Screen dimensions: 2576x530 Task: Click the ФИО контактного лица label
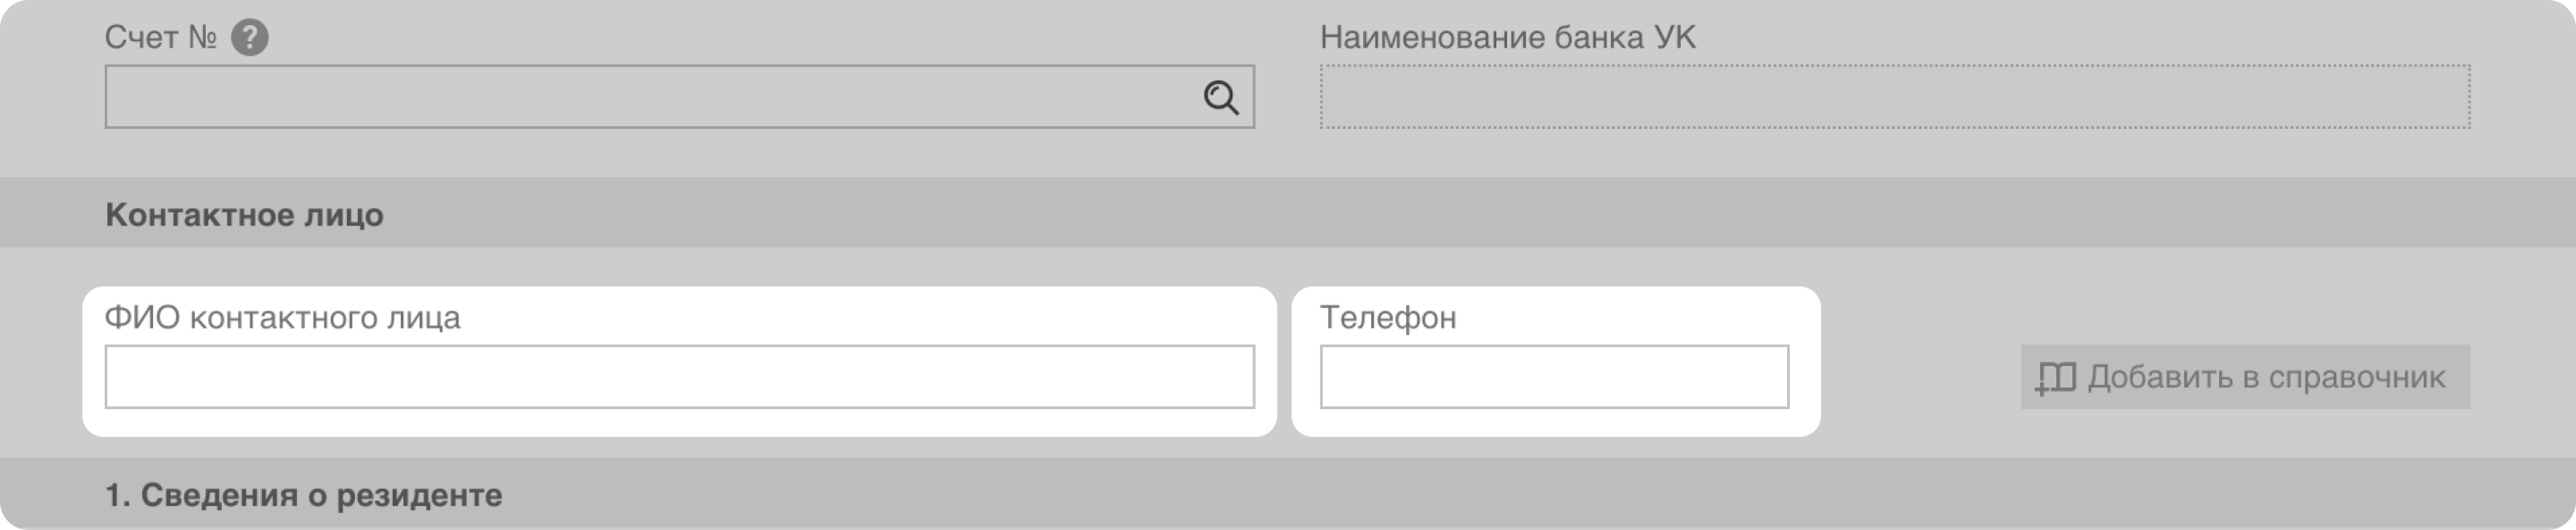tap(282, 318)
